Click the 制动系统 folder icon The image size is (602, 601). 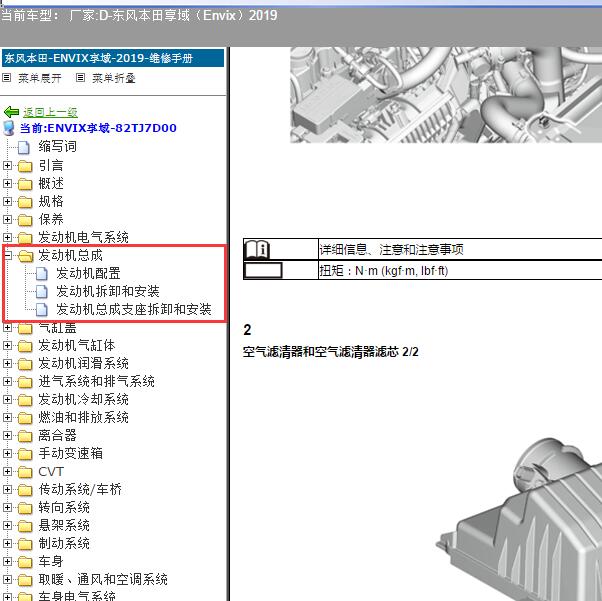(x=25, y=544)
